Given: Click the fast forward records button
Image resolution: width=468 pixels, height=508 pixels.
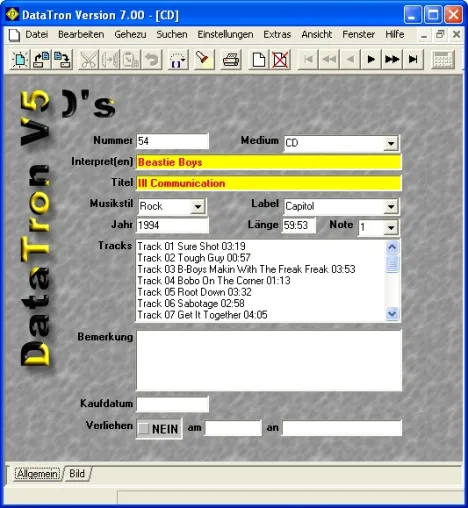Looking at the screenshot, I should point(392,60).
